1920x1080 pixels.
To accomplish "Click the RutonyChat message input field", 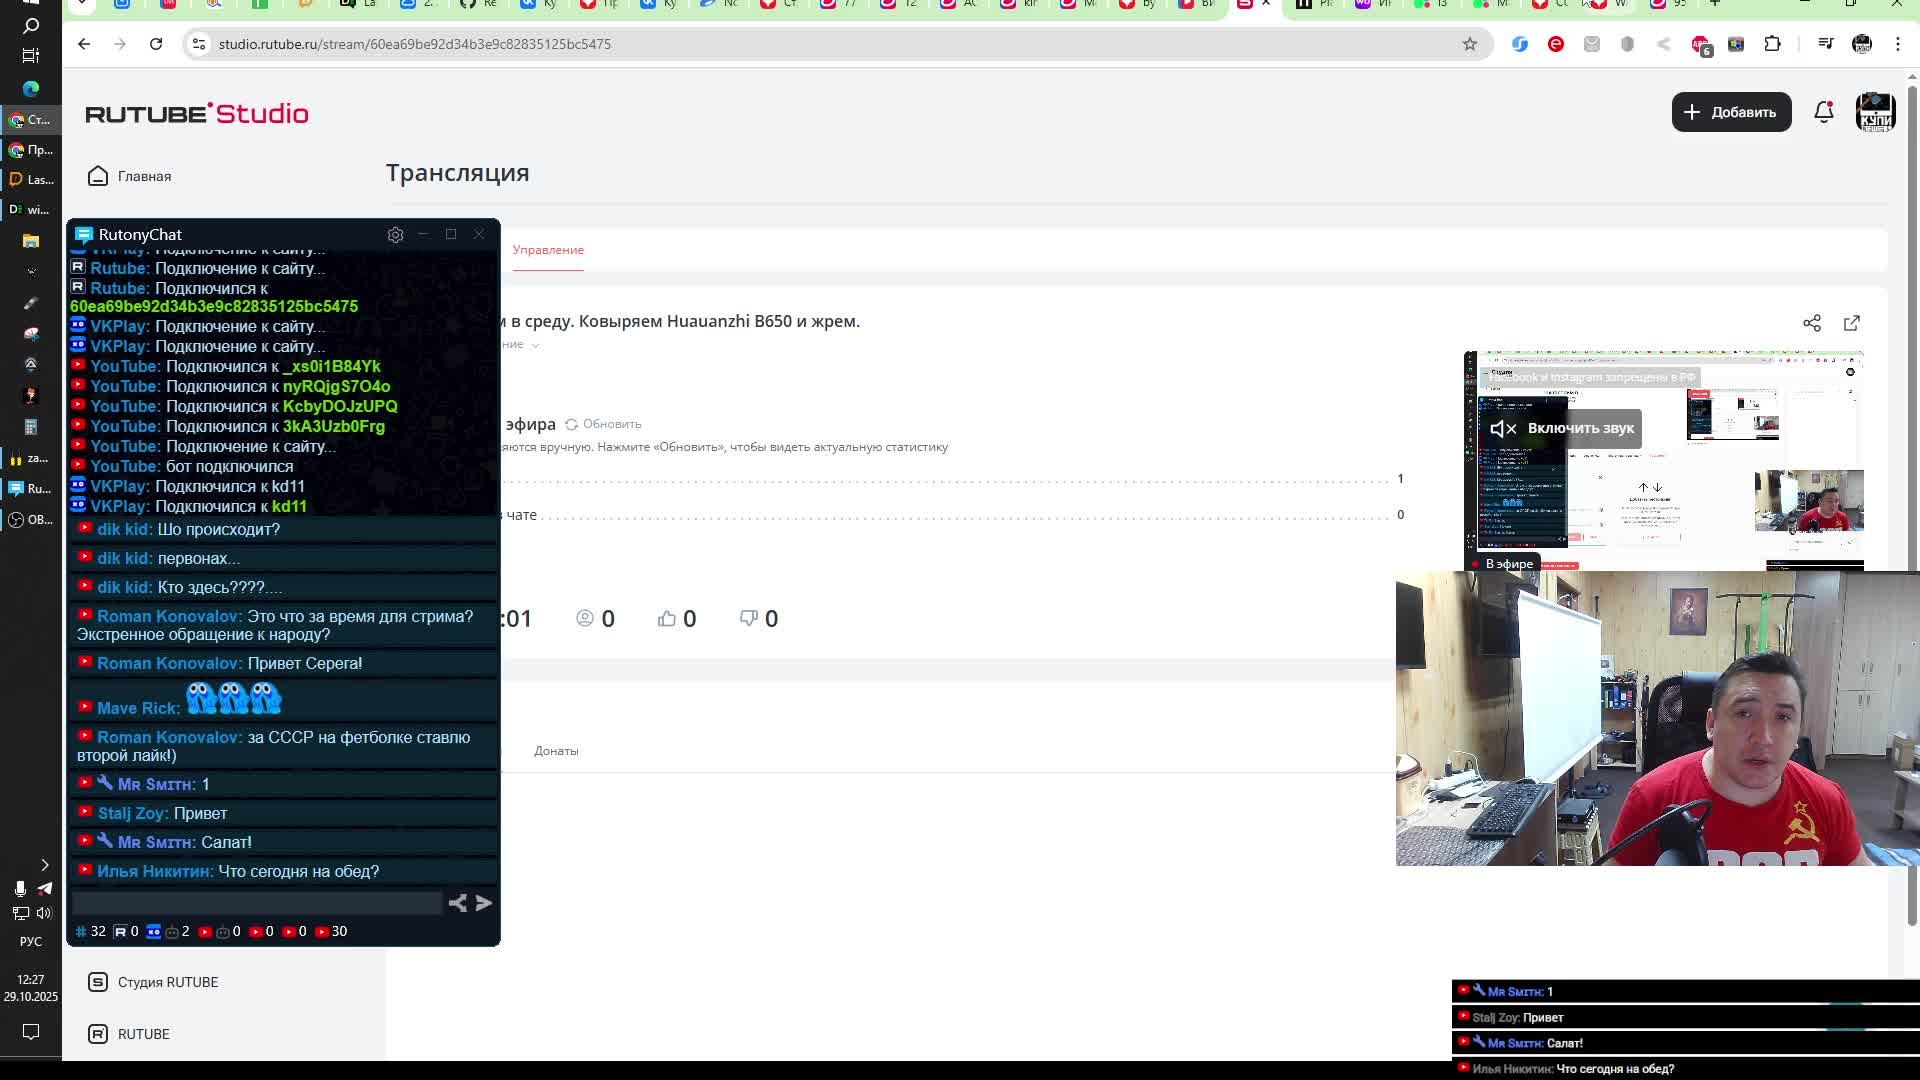I will pos(257,903).
